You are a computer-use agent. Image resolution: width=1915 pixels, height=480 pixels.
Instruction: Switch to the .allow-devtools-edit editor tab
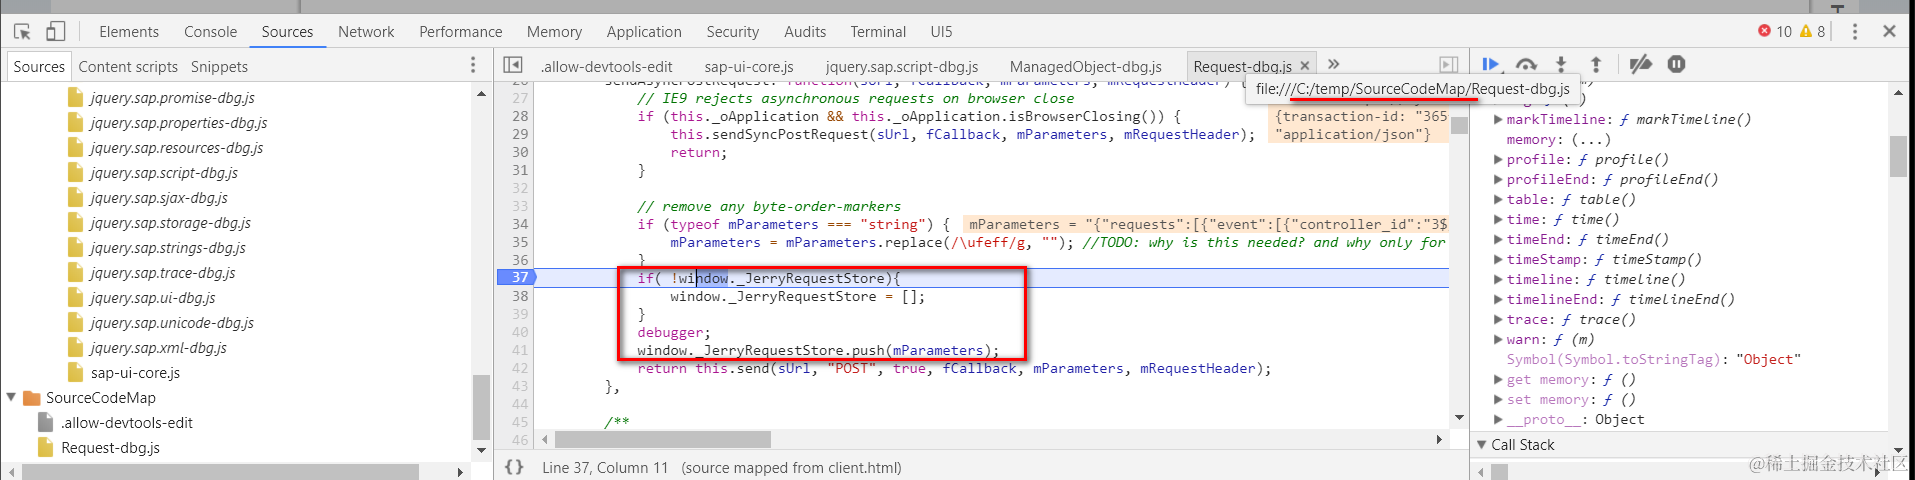tap(606, 67)
